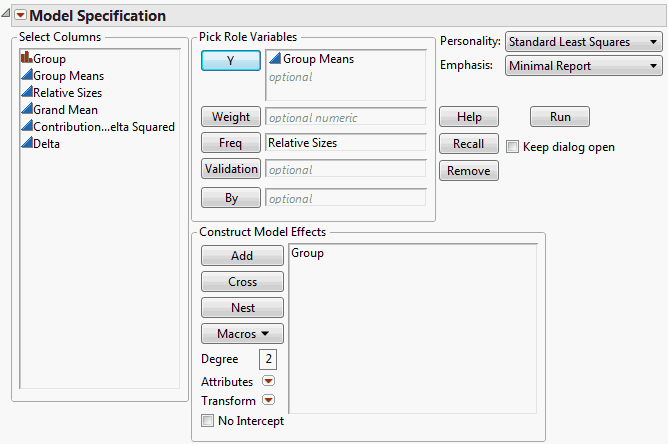Click the Recall button
This screenshot has width=668, height=444.
pos(468,144)
